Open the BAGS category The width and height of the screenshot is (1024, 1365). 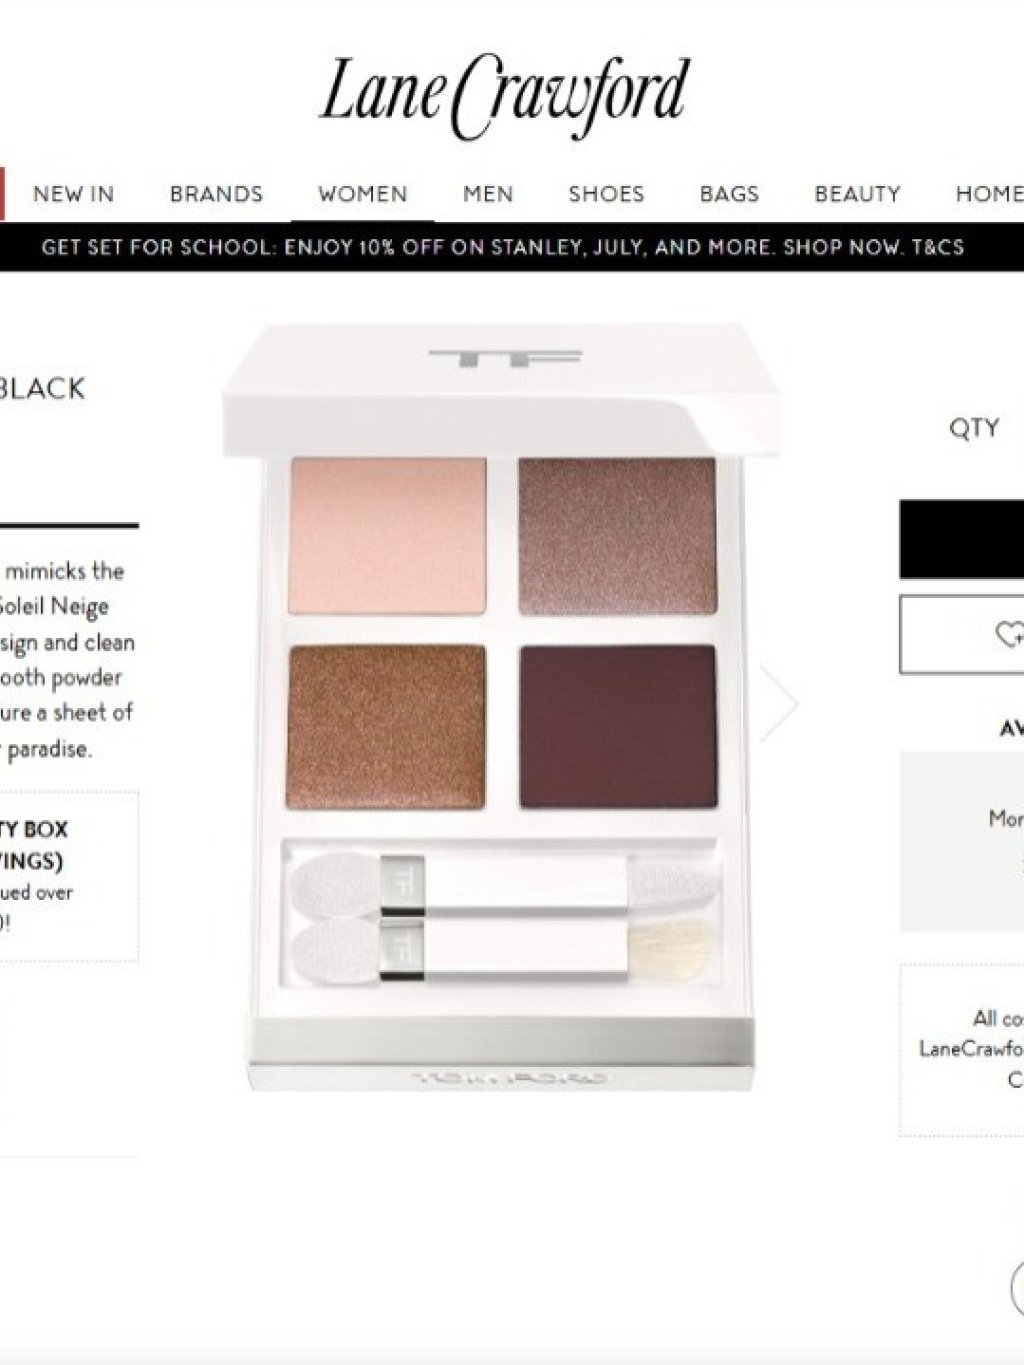[729, 194]
